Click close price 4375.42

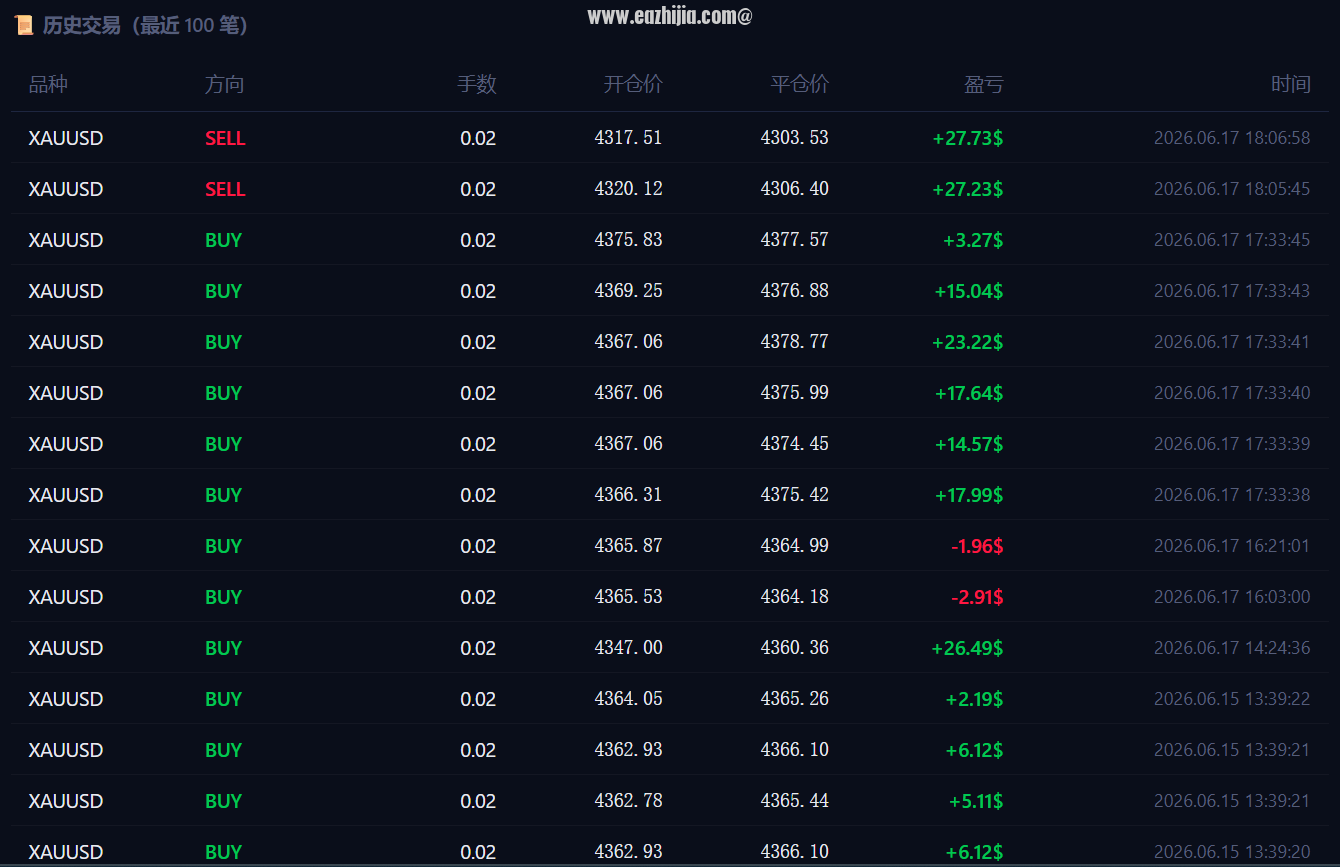[x=795, y=495]
